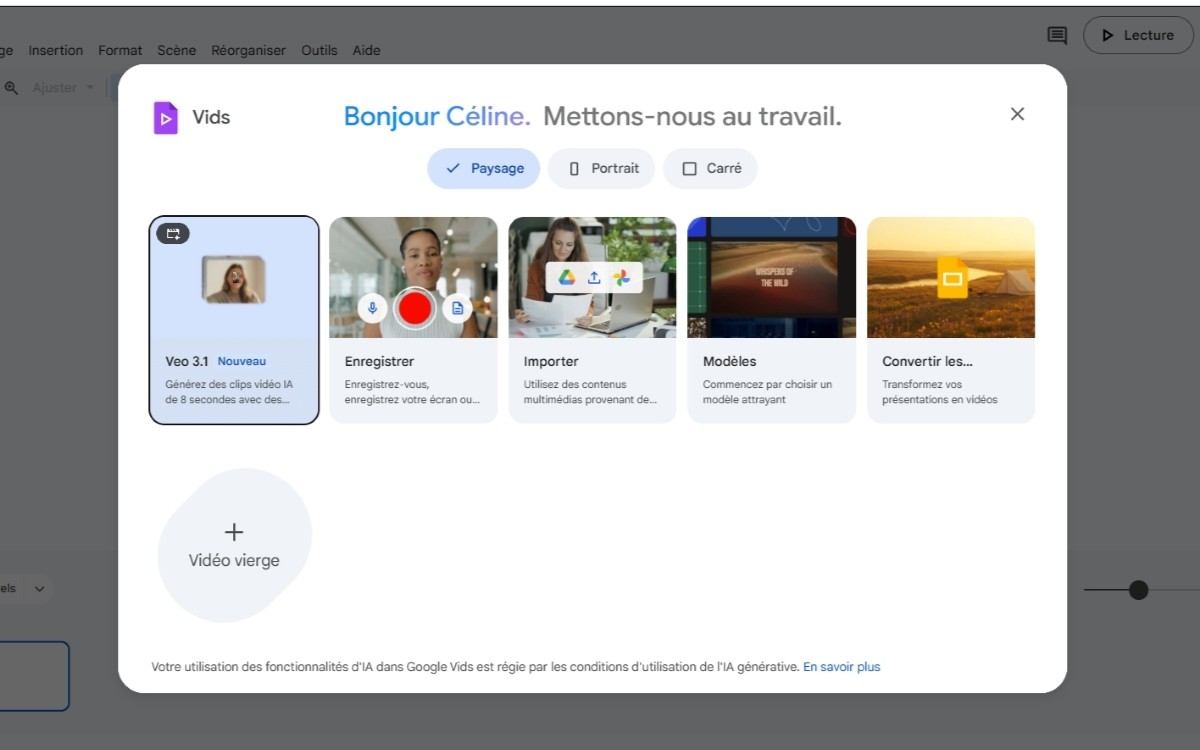Image resolution: width=1200 pixels, height=750 pixels.
Task: Click the red record button on the Enregistrer card
Action: pos(413,309)
